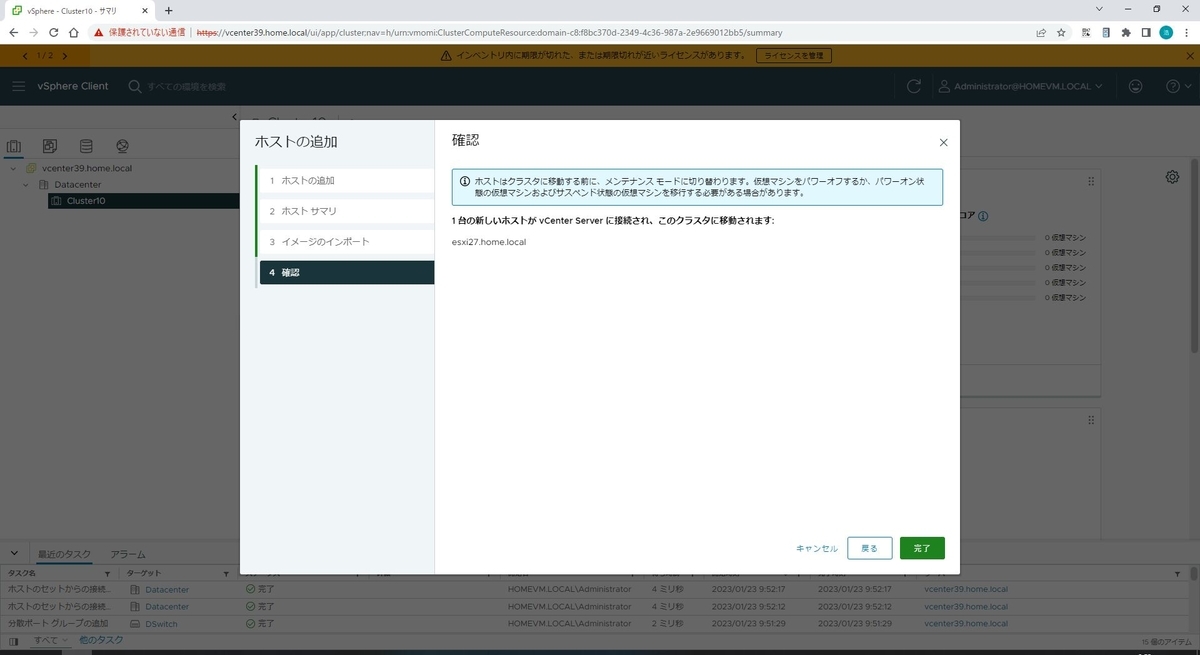Close the ホストの追加 dialog with X
The width and height of the screenshot is (1200, 655).
tap(943, 143)
